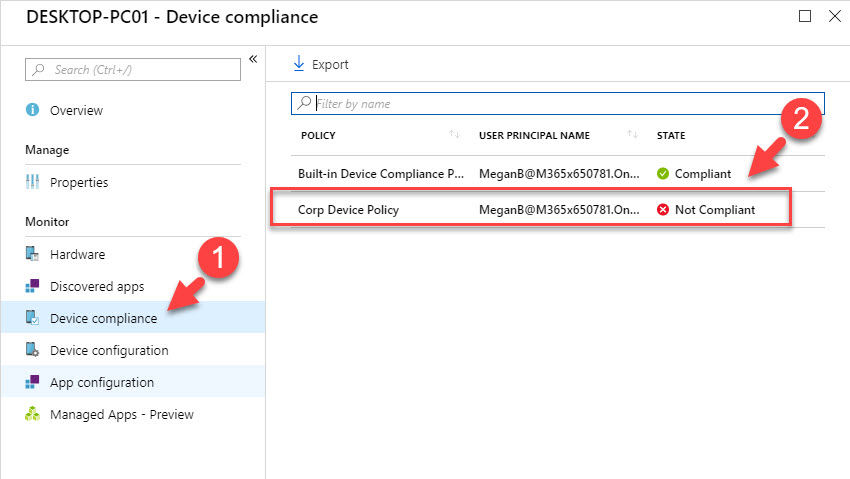The width and height of the screenshot is (850, 479).
Task: Click the State column header
Action: point(671,135)
